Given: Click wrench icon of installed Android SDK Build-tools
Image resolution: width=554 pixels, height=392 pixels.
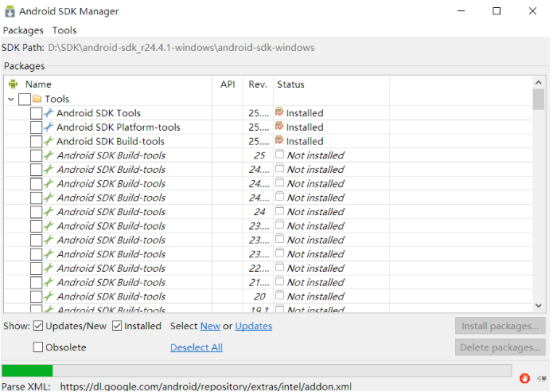Looking at the screenshot, I should pyautogui.click(x=48, y=141).
